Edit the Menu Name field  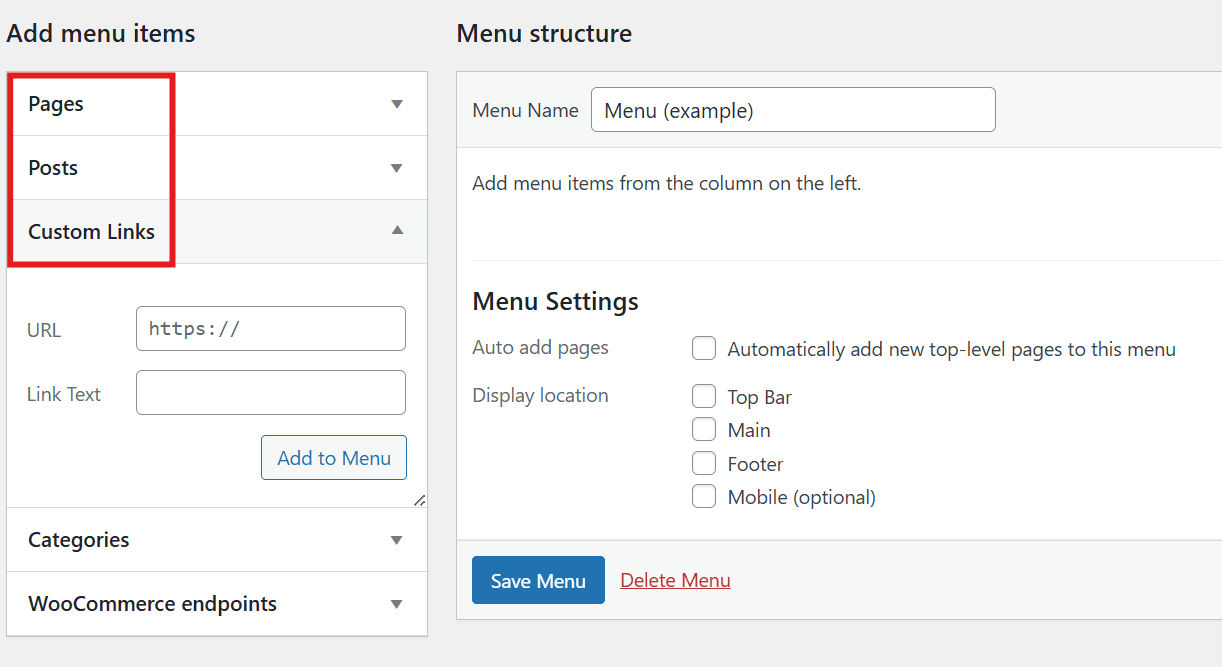pyautogui.click(x=793, y=110)
